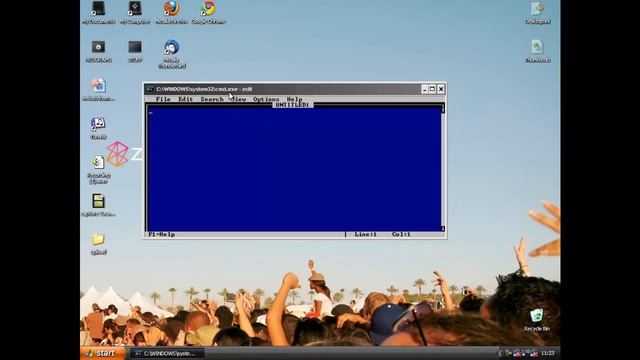Select the top-right desktop file icon

538,13
